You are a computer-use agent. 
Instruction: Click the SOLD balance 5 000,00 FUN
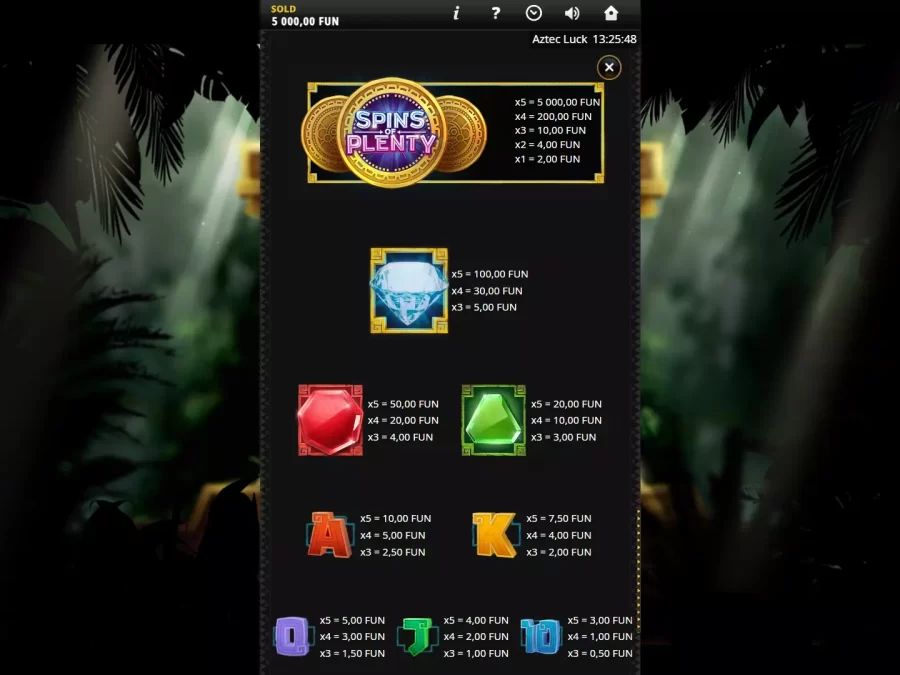pyautogui.click(x=305, y=21)
